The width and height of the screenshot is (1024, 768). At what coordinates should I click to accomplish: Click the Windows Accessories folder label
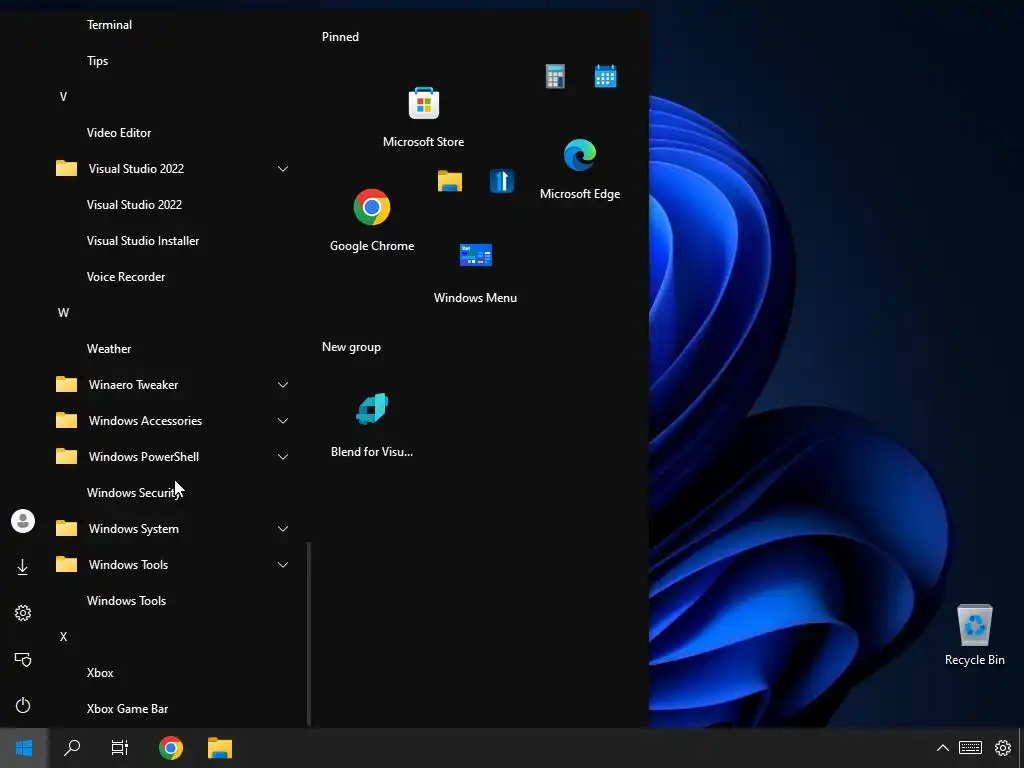coord(145,421)
